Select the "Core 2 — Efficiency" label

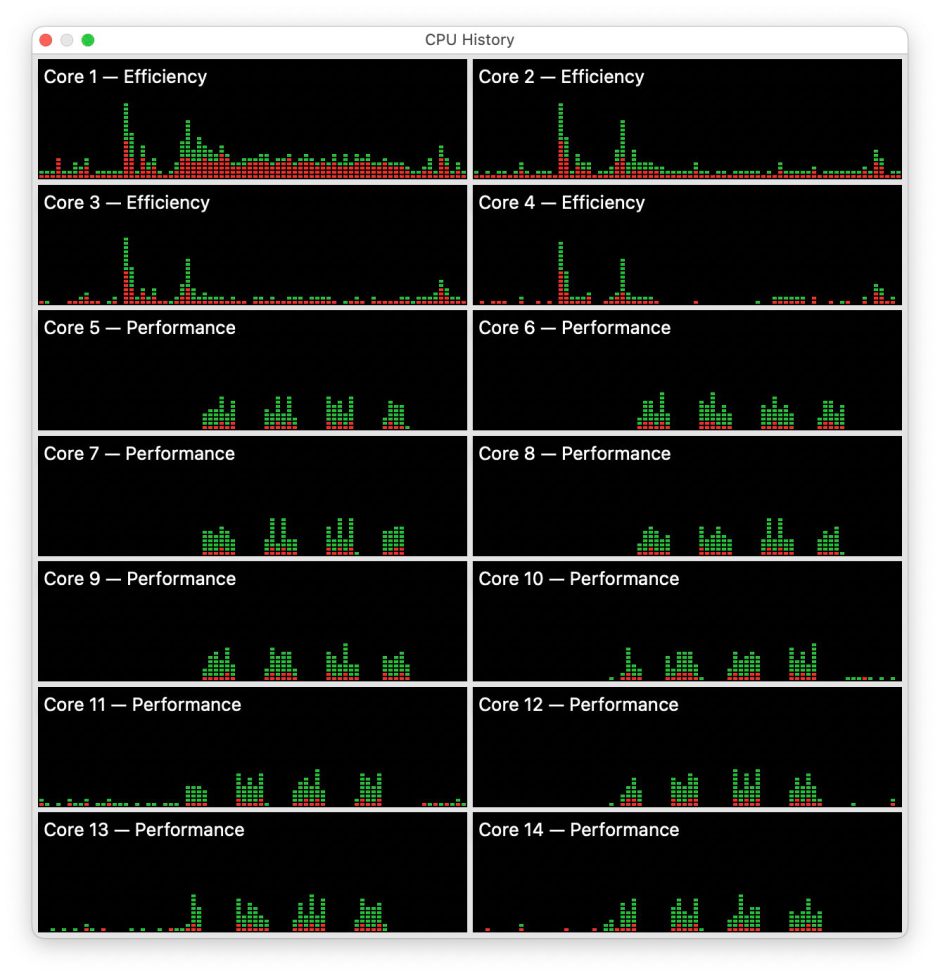[x=561, y=77]
